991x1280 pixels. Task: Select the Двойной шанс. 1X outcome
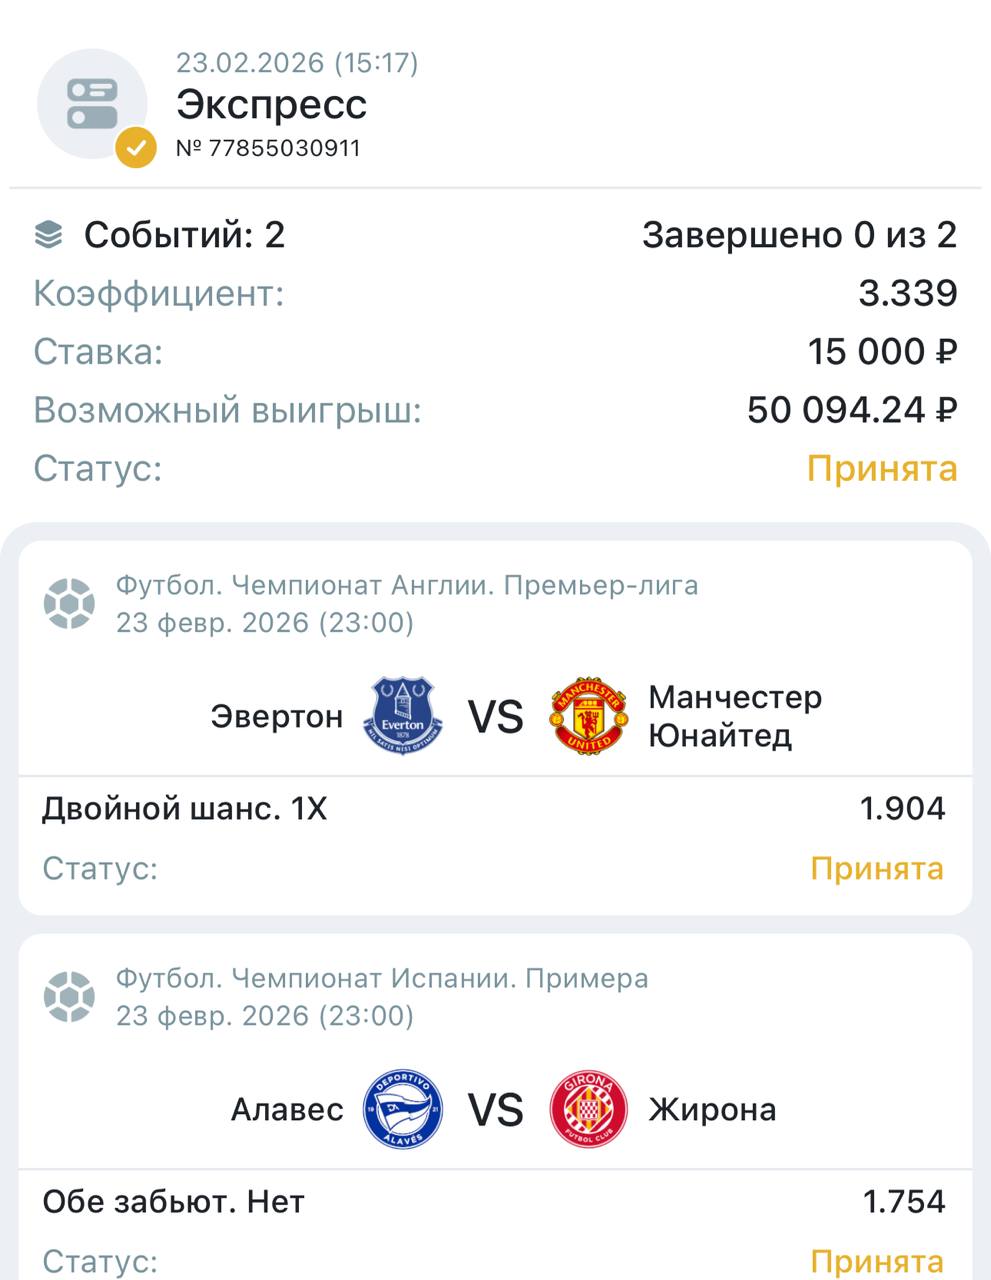coord(185,808)
